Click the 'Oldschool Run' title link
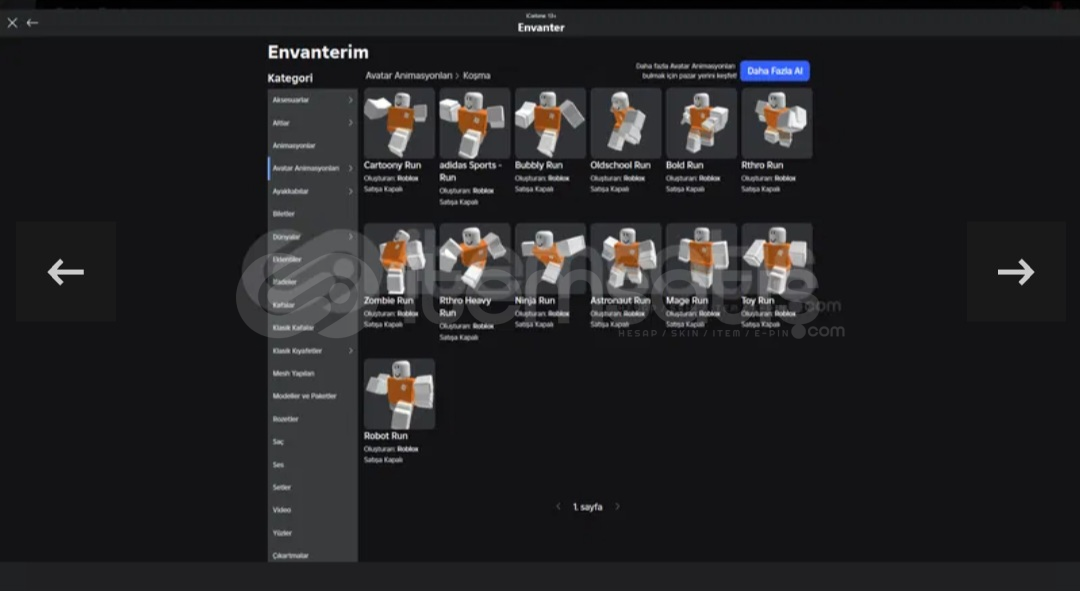1080x591 pixels. (620, 165)
